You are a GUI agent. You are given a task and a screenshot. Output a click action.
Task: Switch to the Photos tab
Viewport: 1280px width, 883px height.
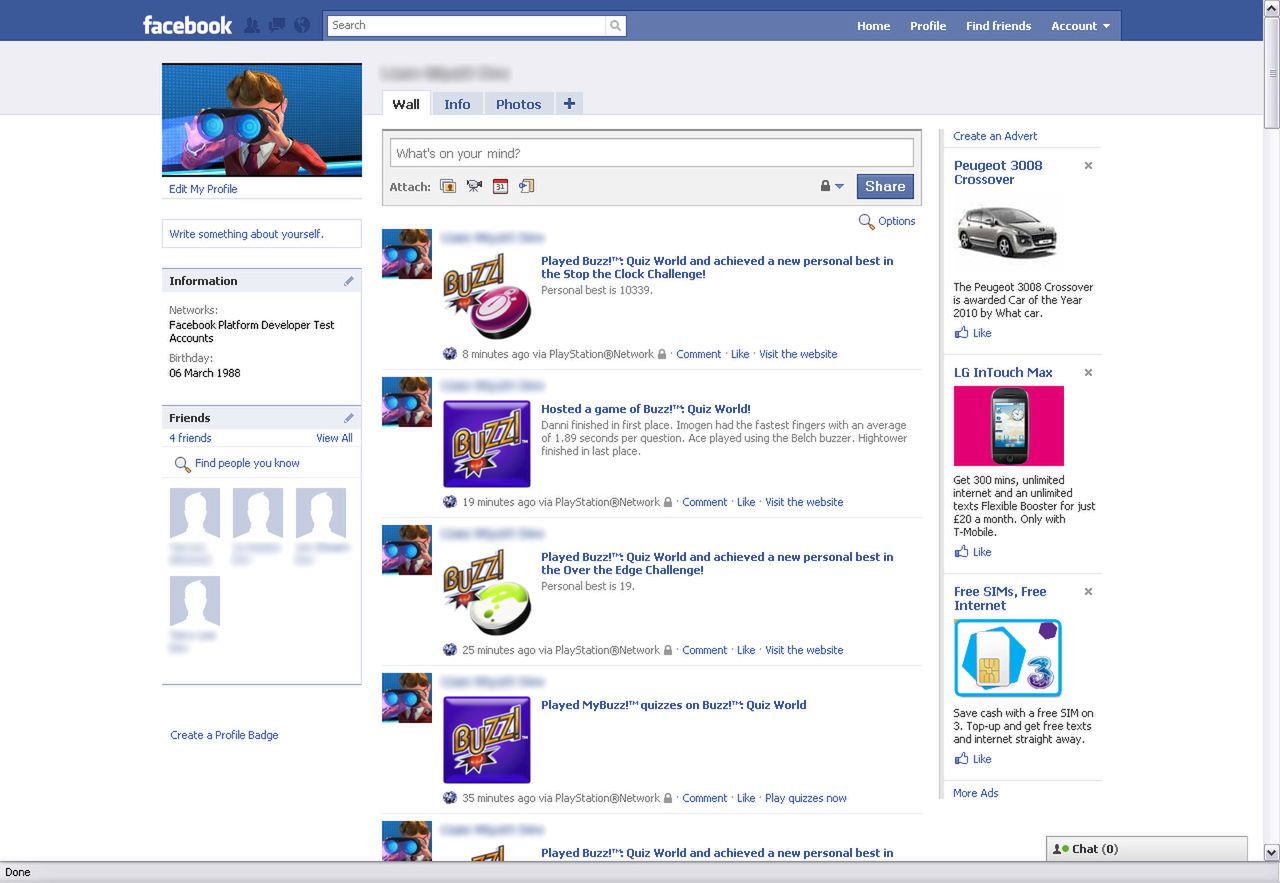[x=518, y=104]
